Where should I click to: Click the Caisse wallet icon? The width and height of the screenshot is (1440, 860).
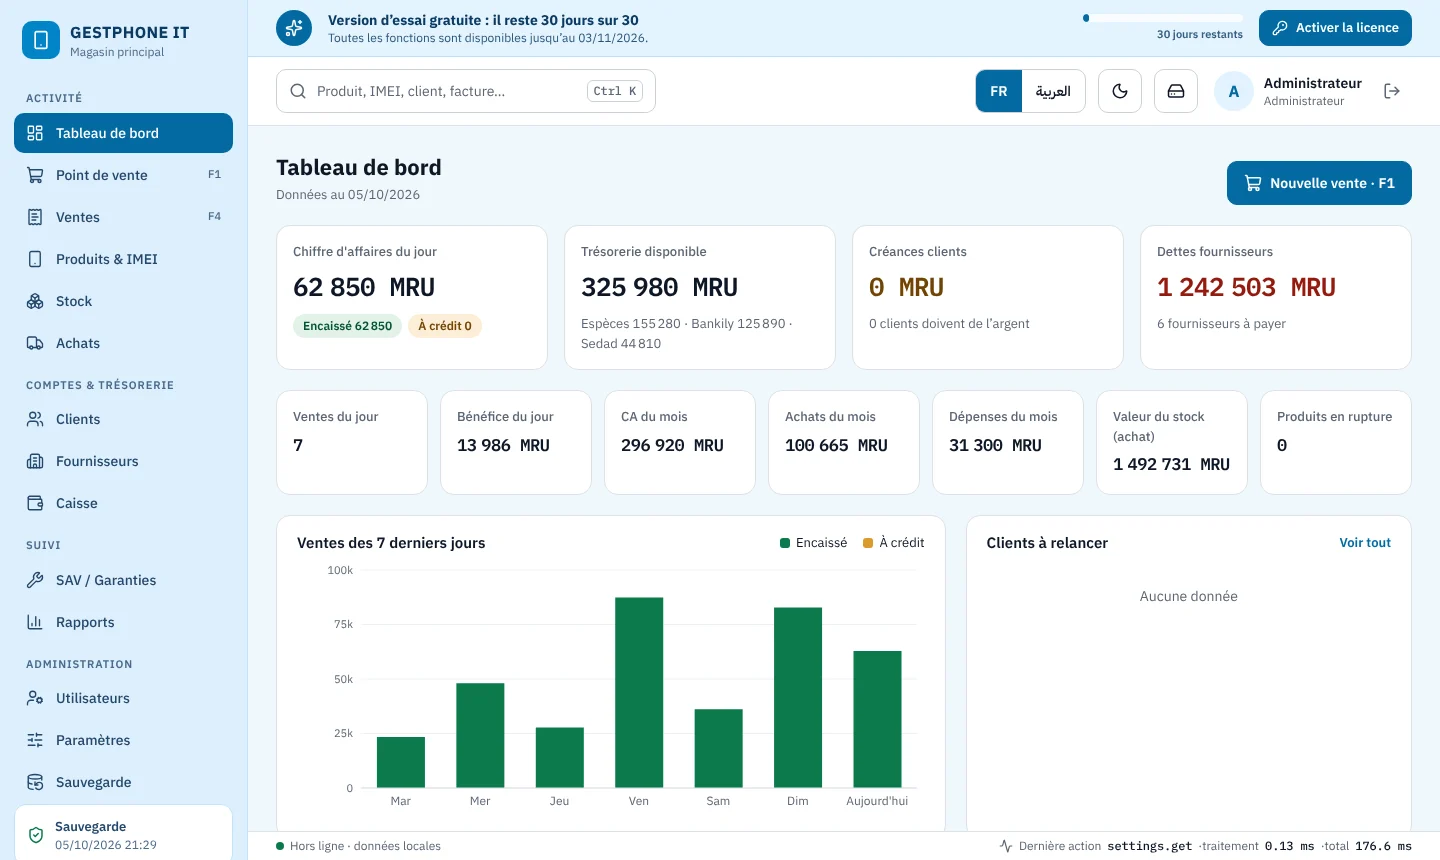tap(35, 503)
